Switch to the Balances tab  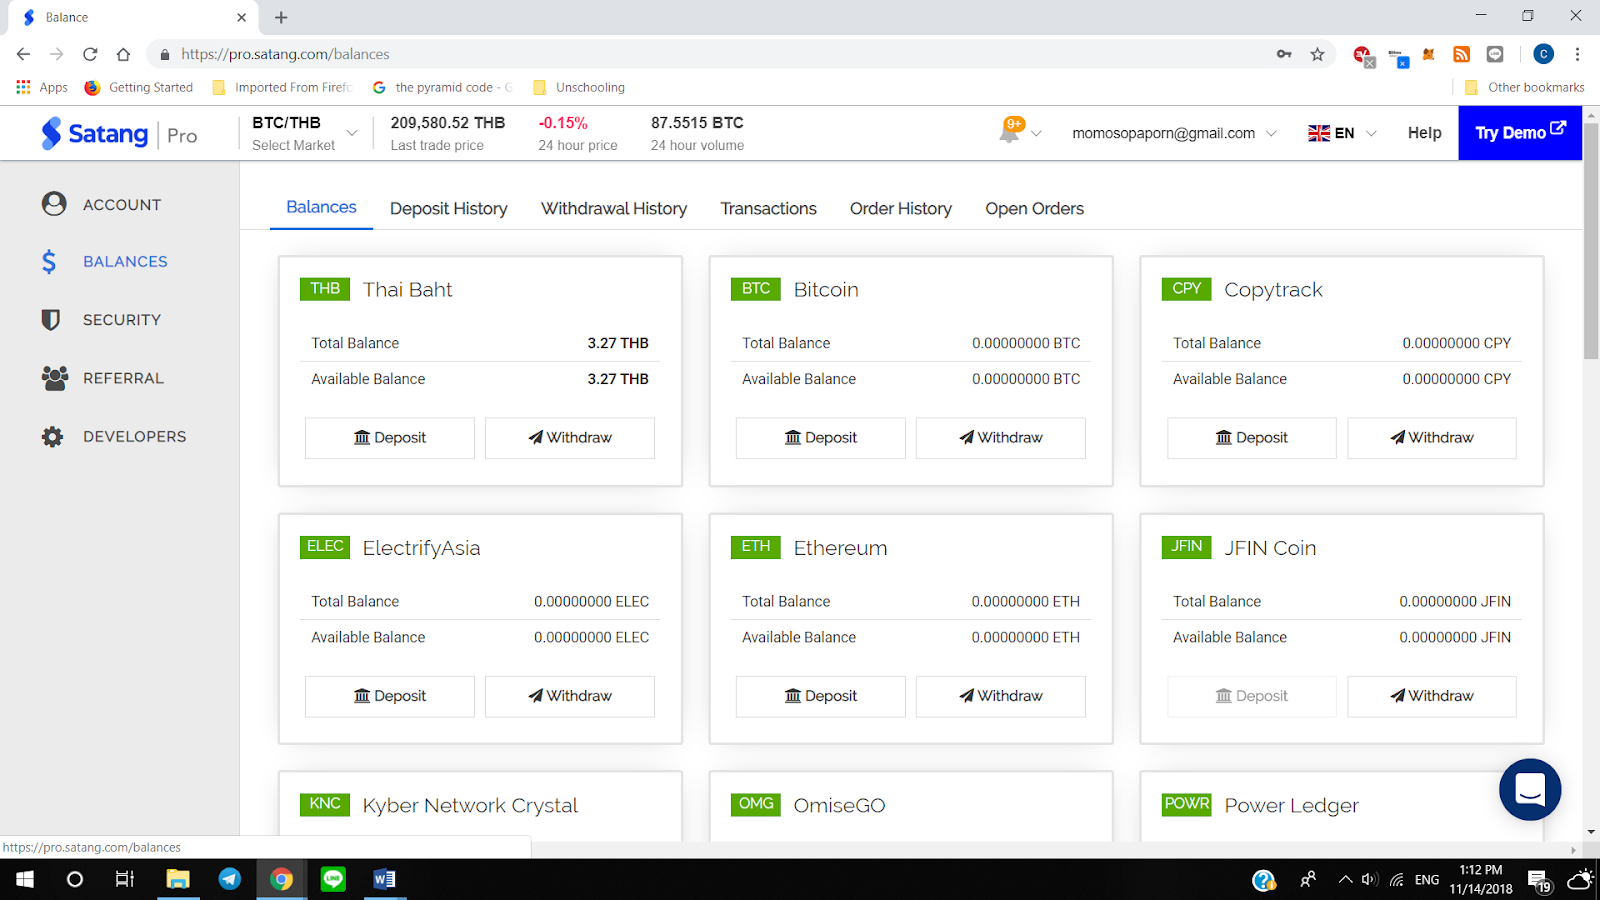[x=321, y=207]
